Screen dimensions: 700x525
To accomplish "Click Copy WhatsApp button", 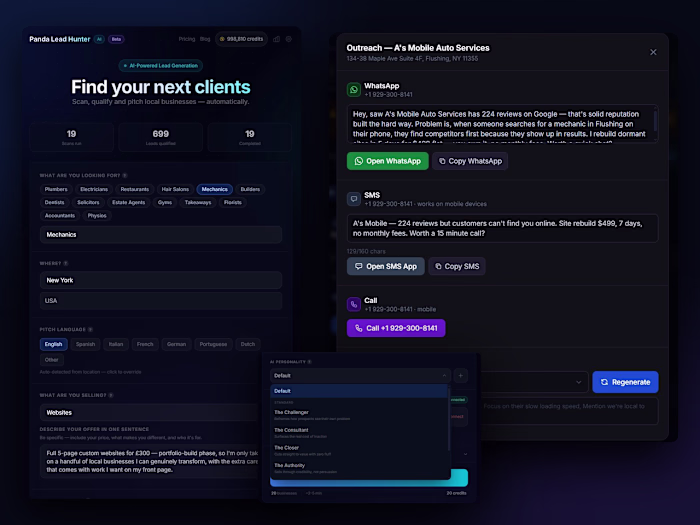I will [x=470, y=161].
